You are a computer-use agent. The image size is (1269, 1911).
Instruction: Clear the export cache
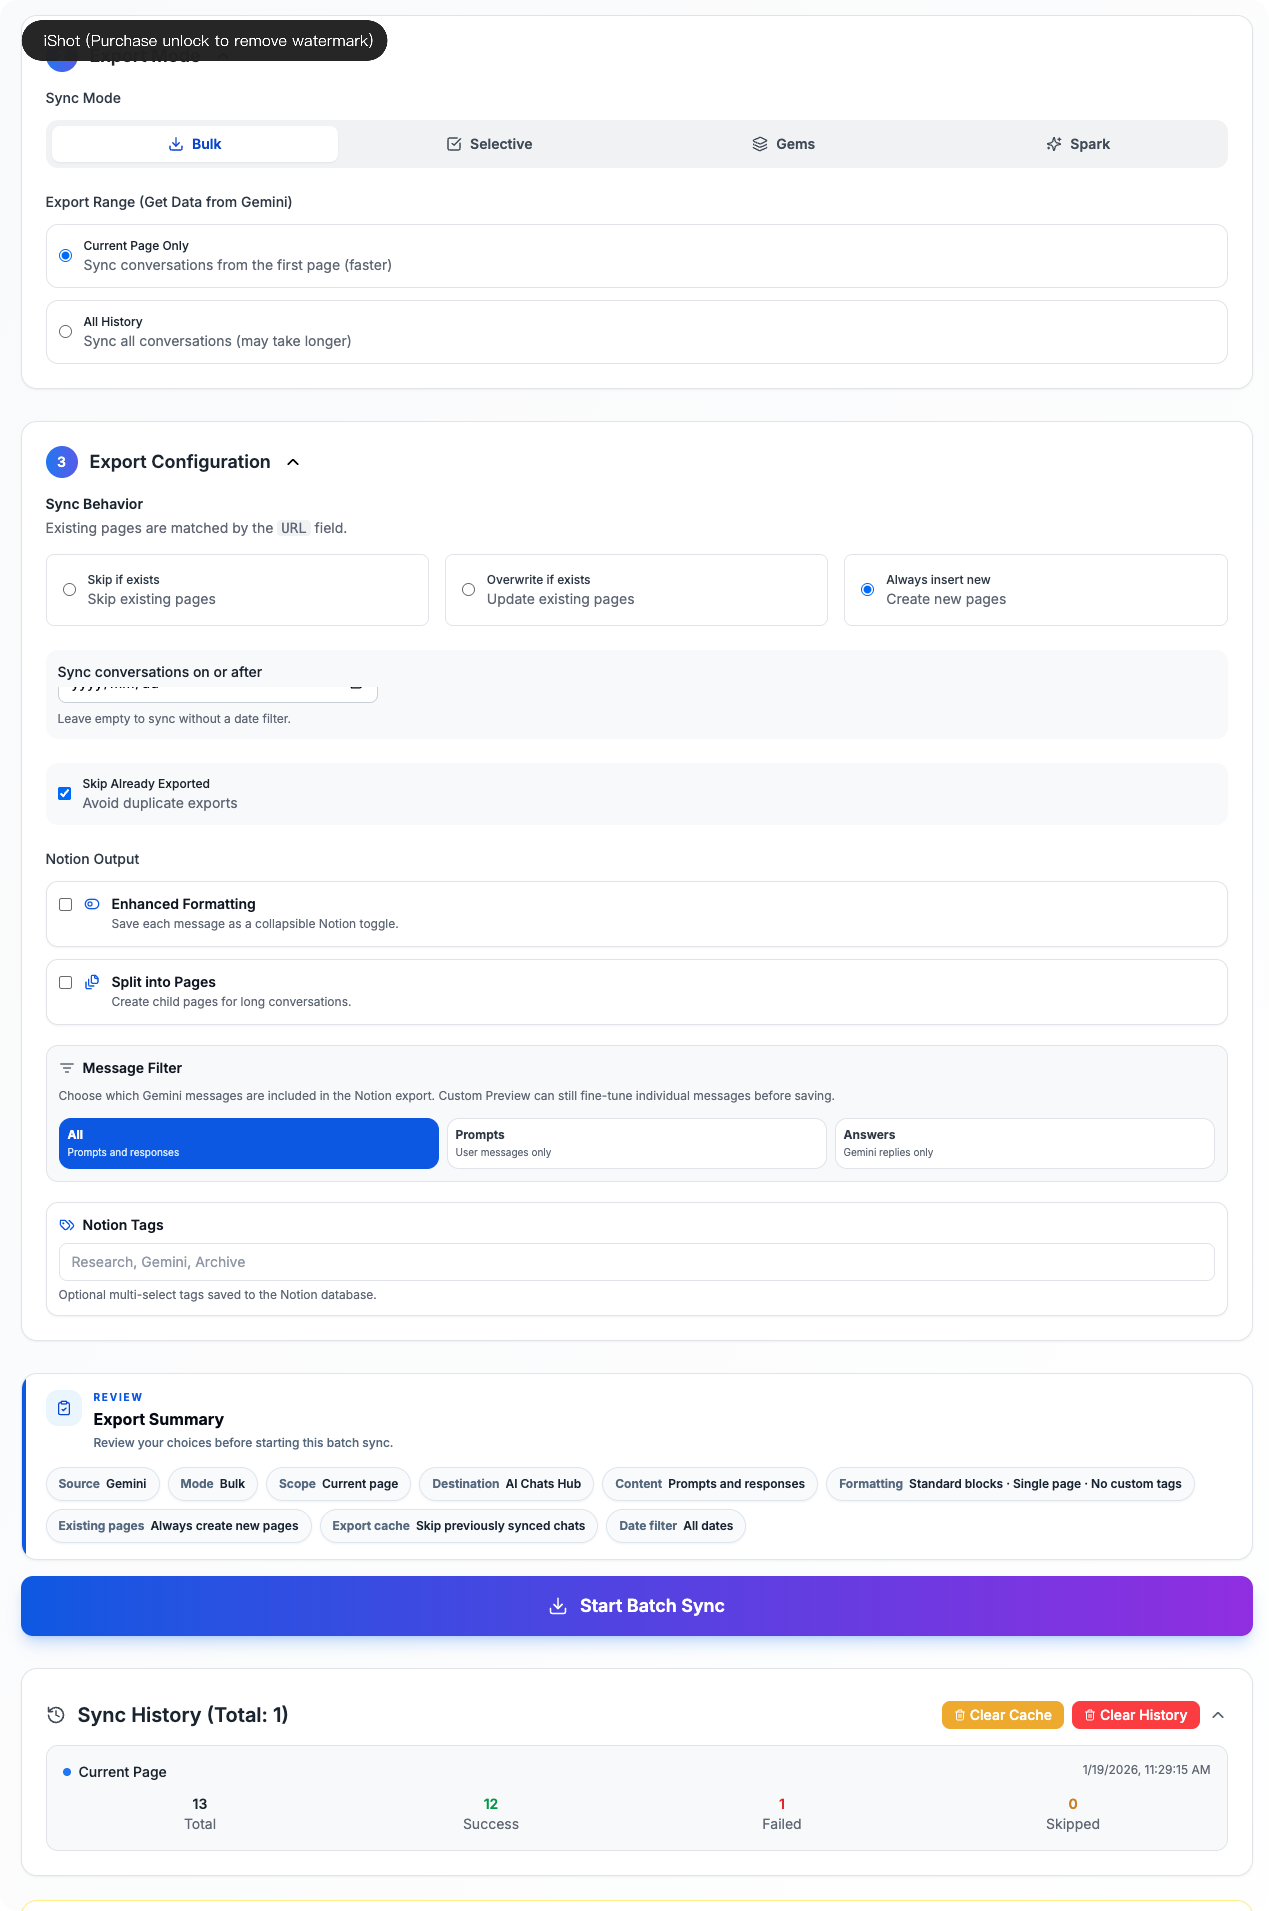click(1003, 1715)
